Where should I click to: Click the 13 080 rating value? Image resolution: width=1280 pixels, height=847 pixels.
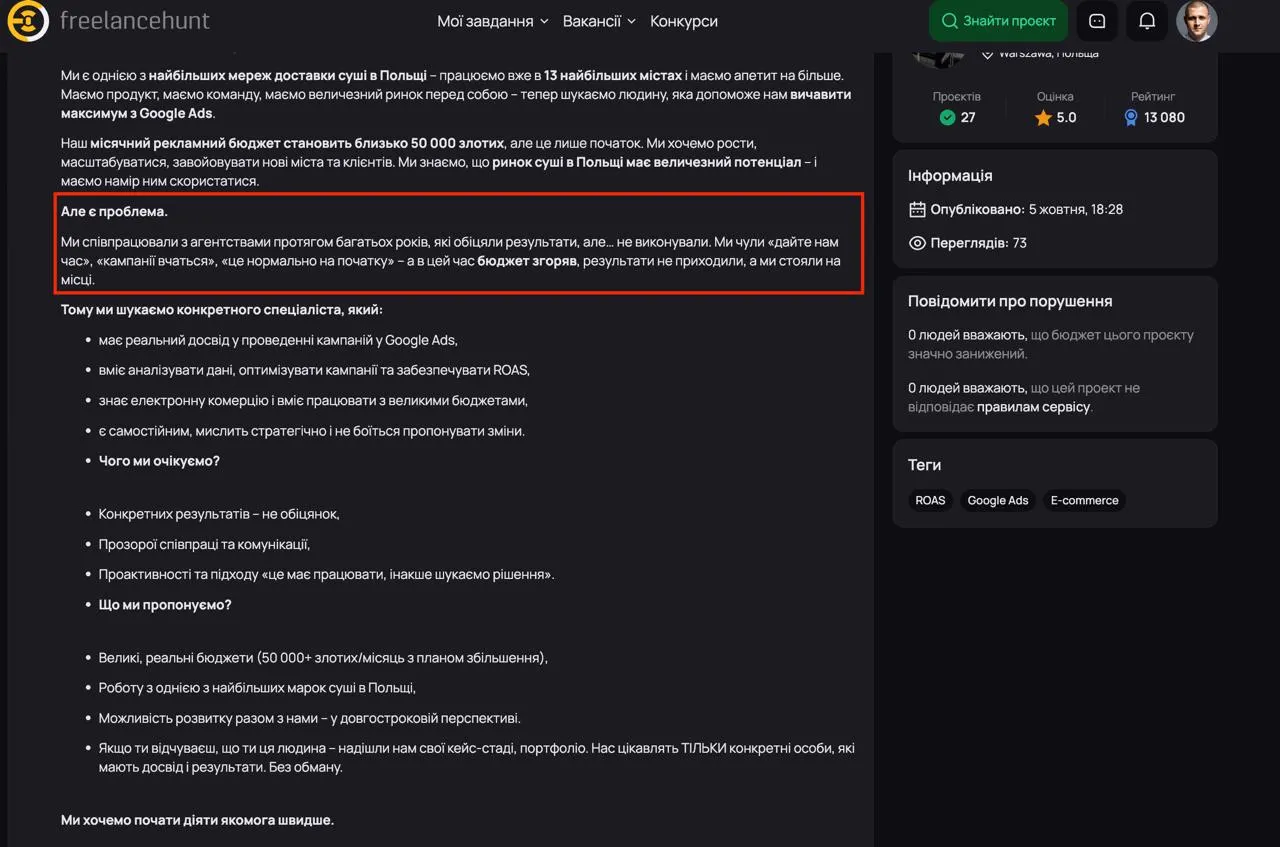1164,118
